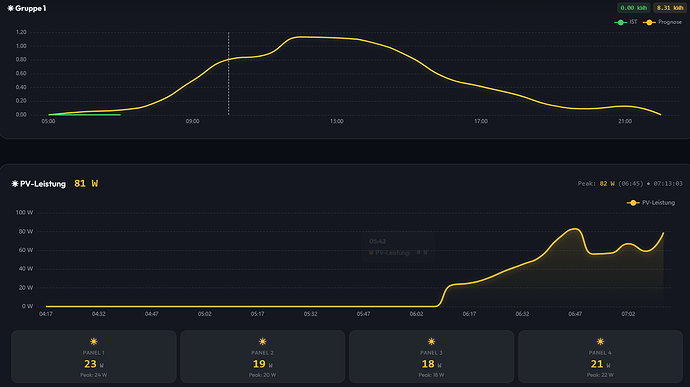Click the 13:00 label on forecast axis
This screenshot has width=690, height=387.
(337, 122)
